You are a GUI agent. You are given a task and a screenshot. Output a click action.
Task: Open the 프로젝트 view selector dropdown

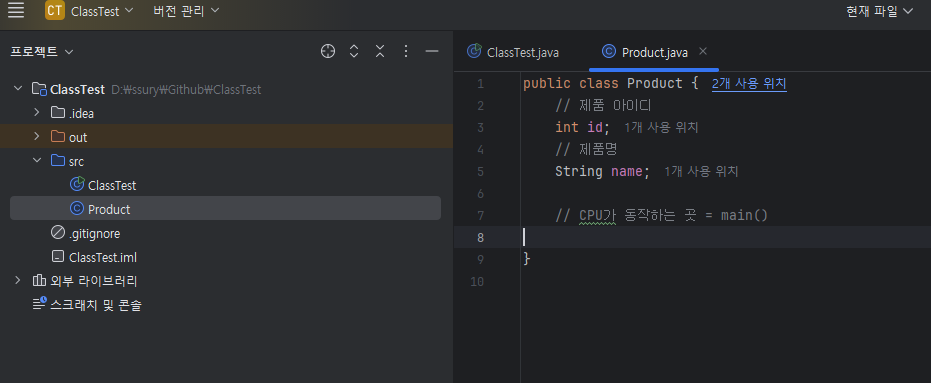pos(42,52)
